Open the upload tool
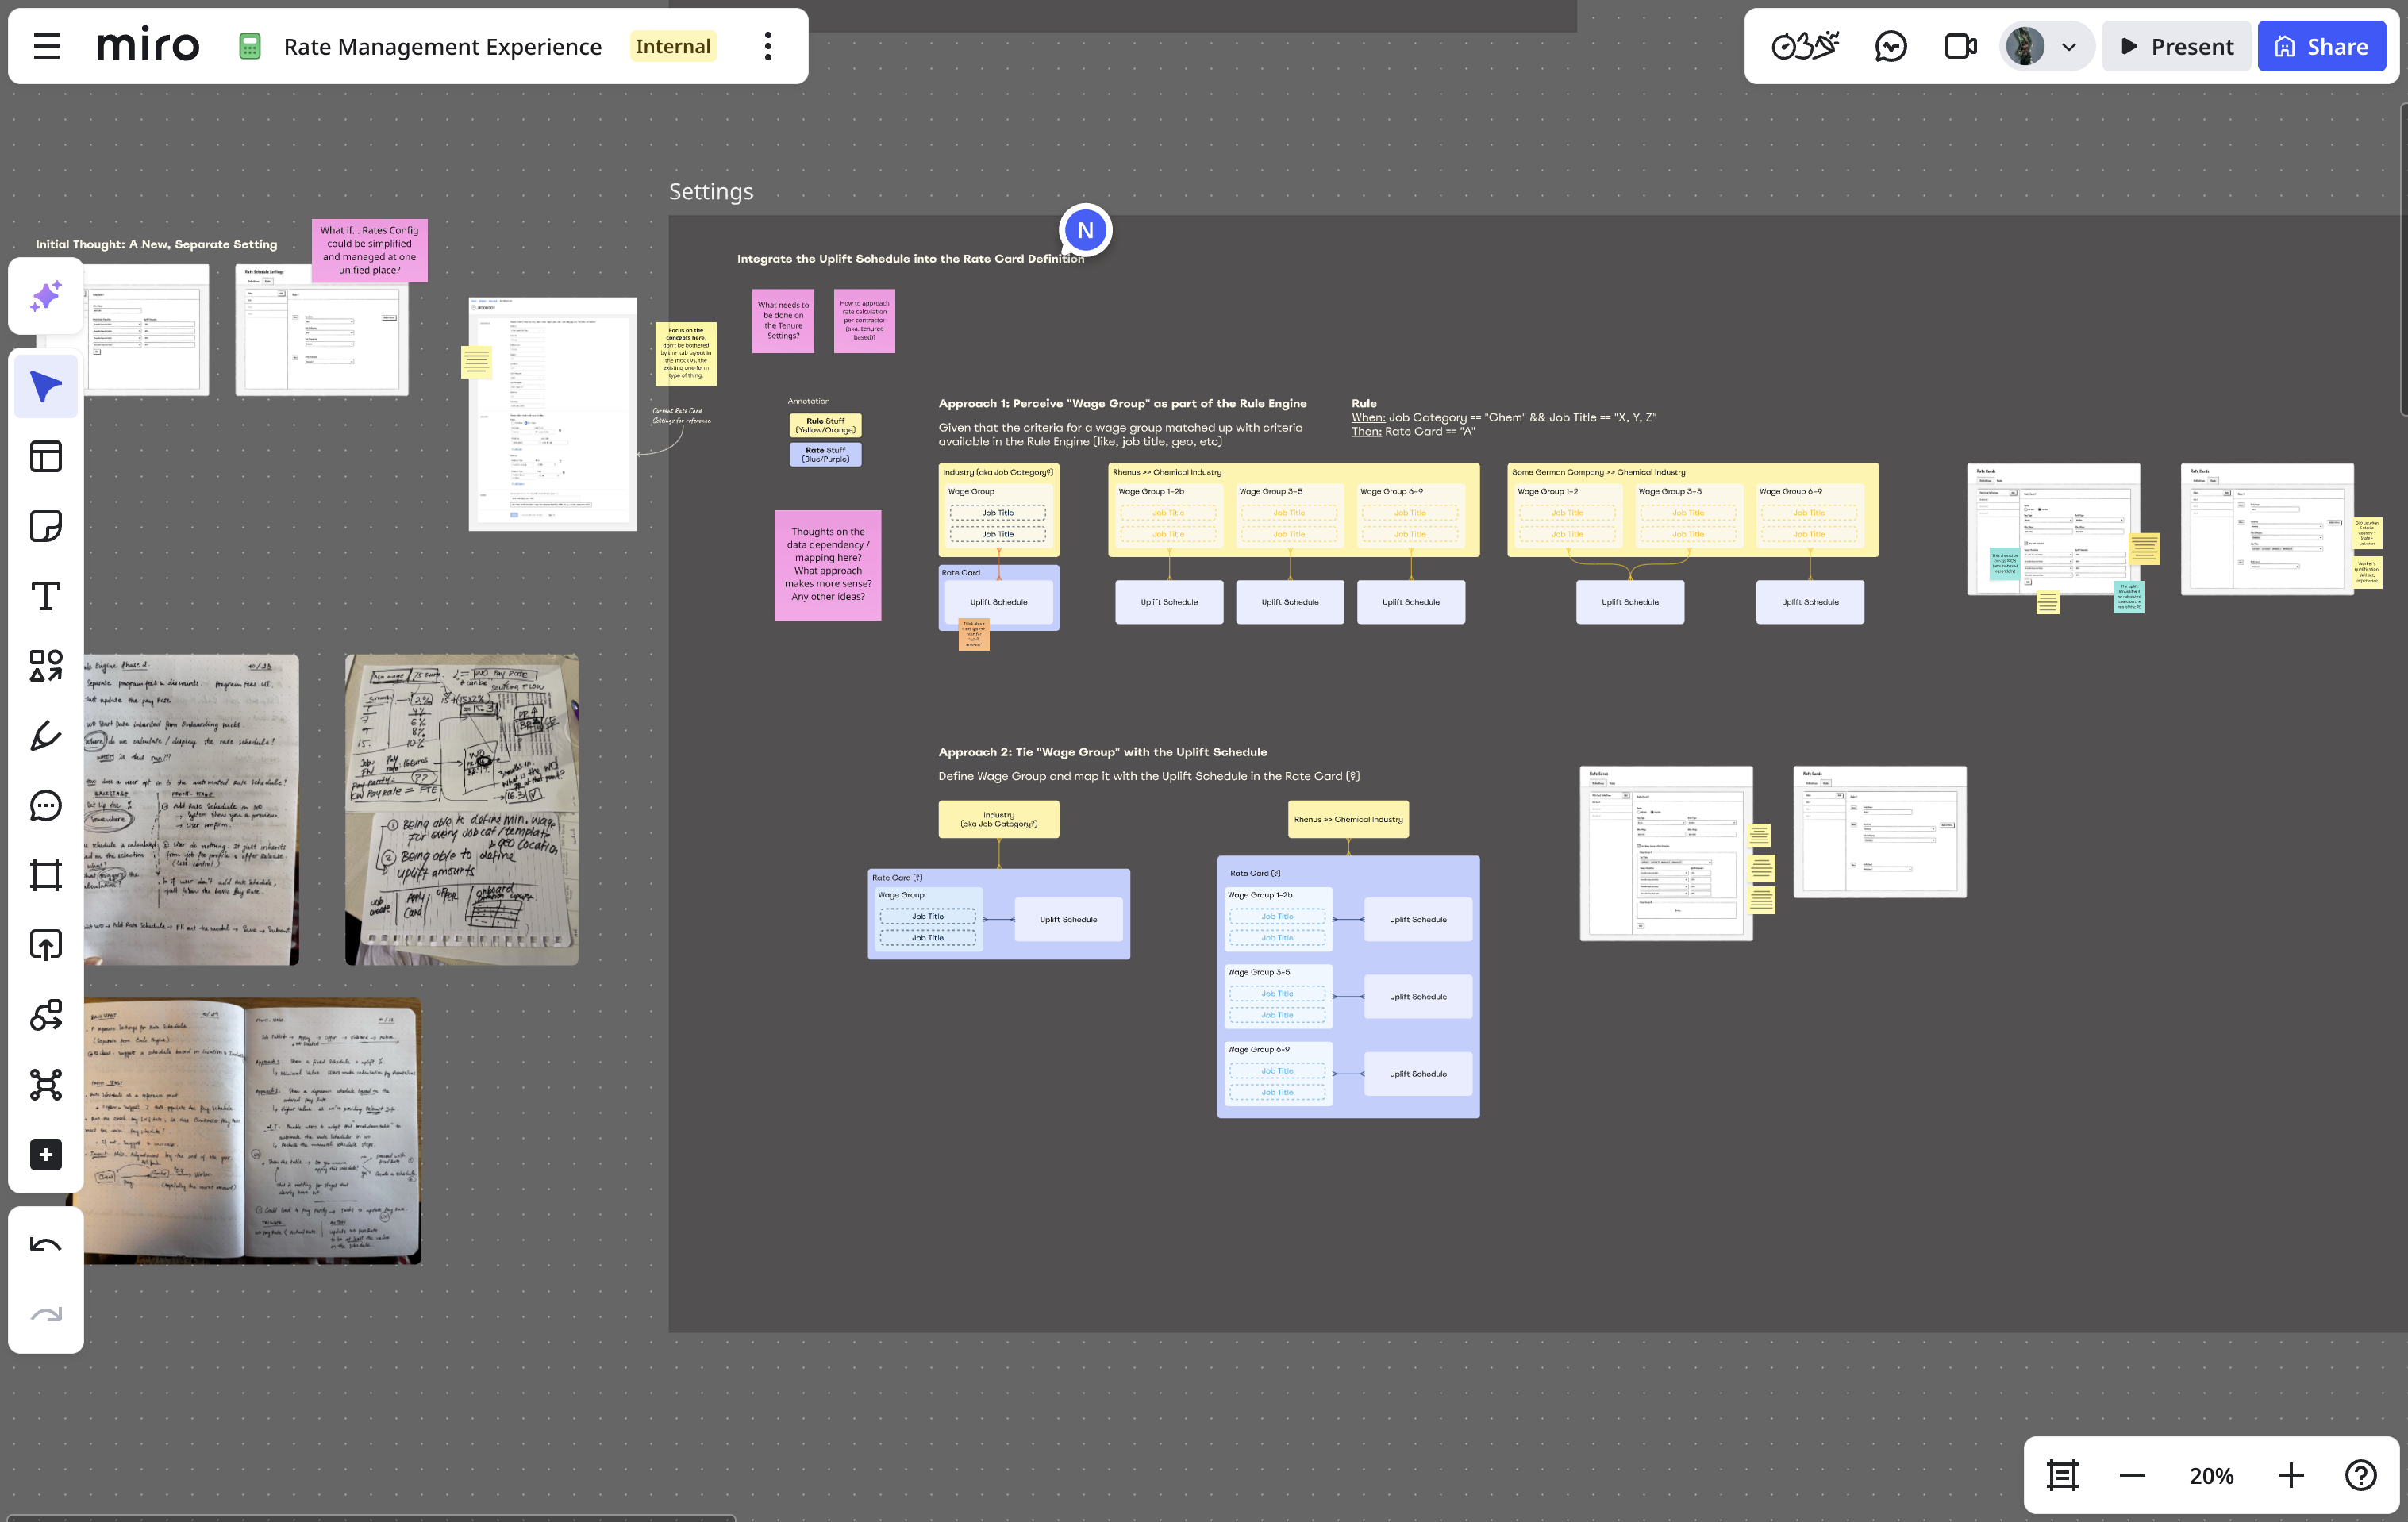Image resolution: width=2408 pixels, height=1522 pixels. coord(46,945)
